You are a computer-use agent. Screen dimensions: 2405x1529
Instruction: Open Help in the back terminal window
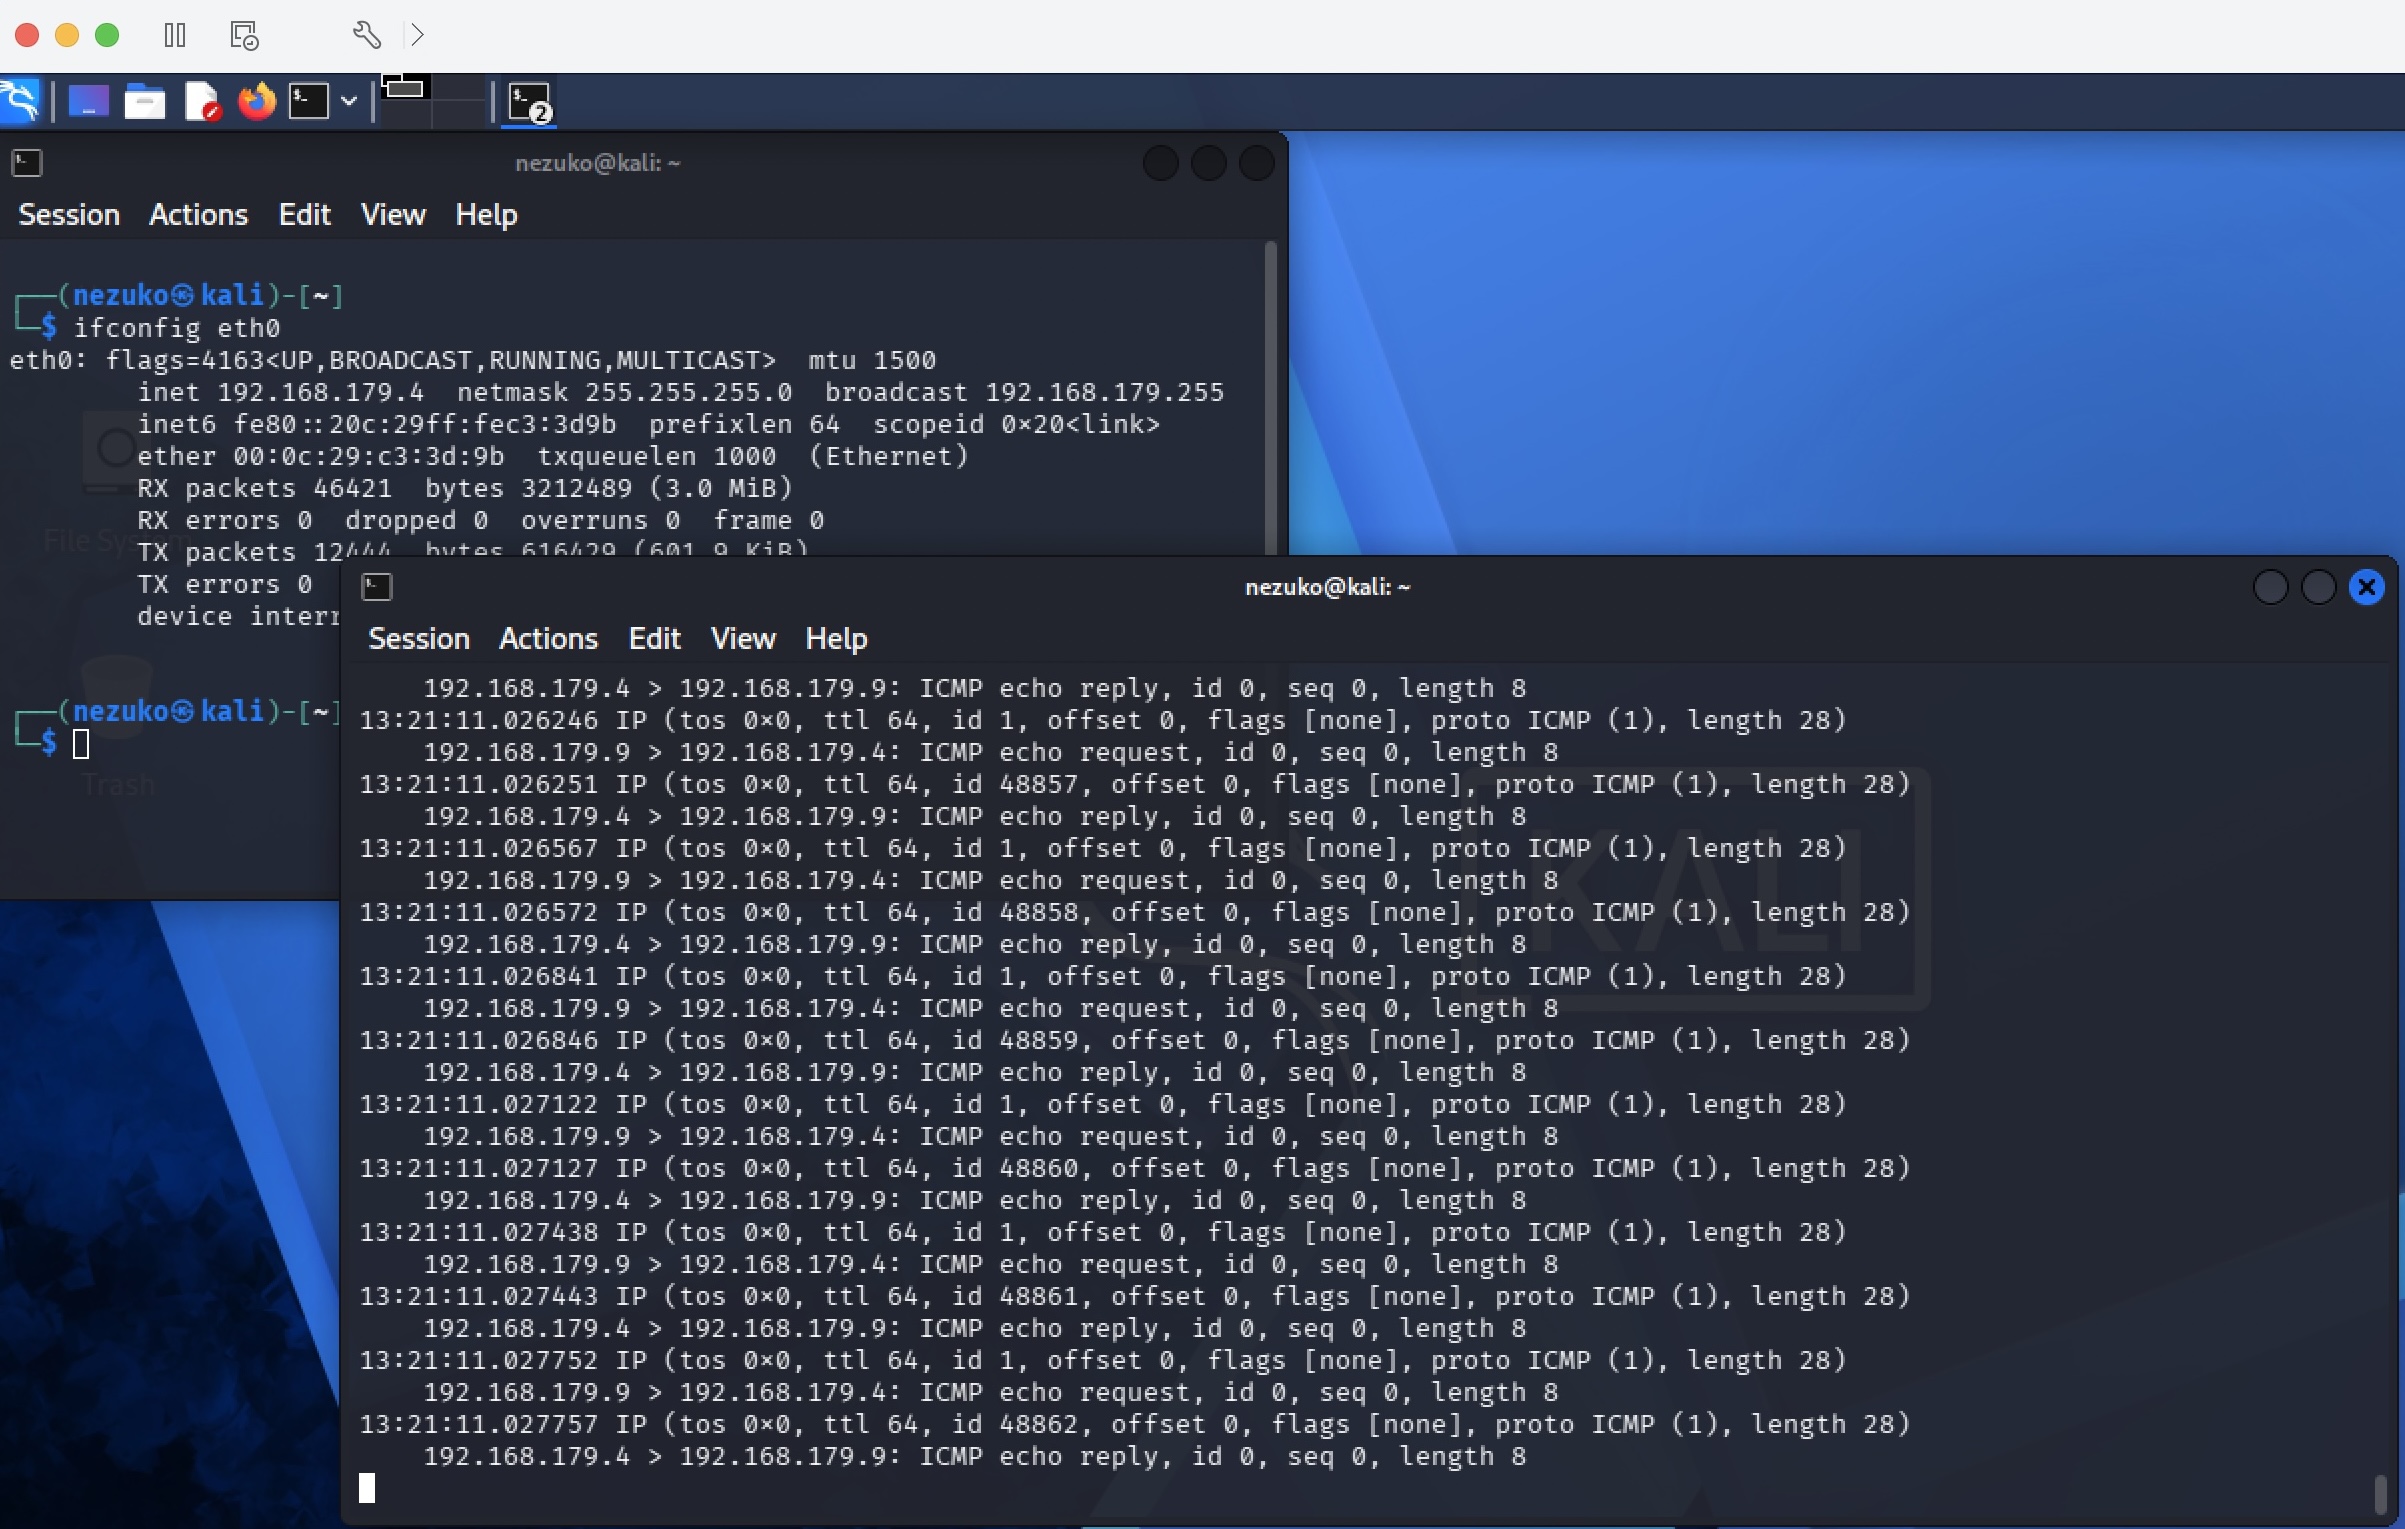486,214
